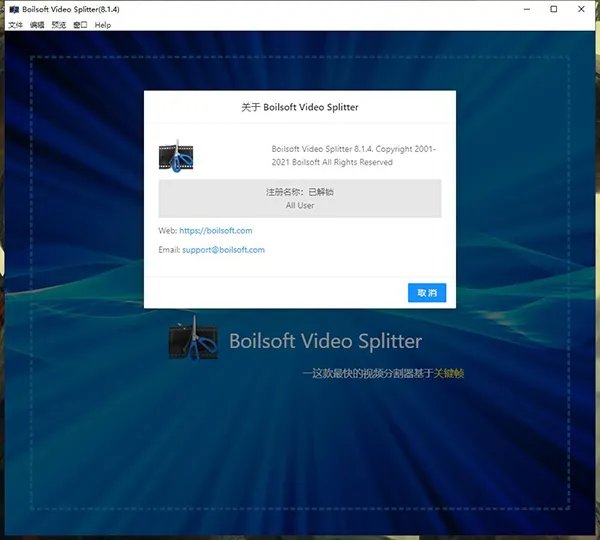Image resolution: width=600 pixels, height=540 pixels.
Task: Open the Help menu
Action: (x=103, y=25)
